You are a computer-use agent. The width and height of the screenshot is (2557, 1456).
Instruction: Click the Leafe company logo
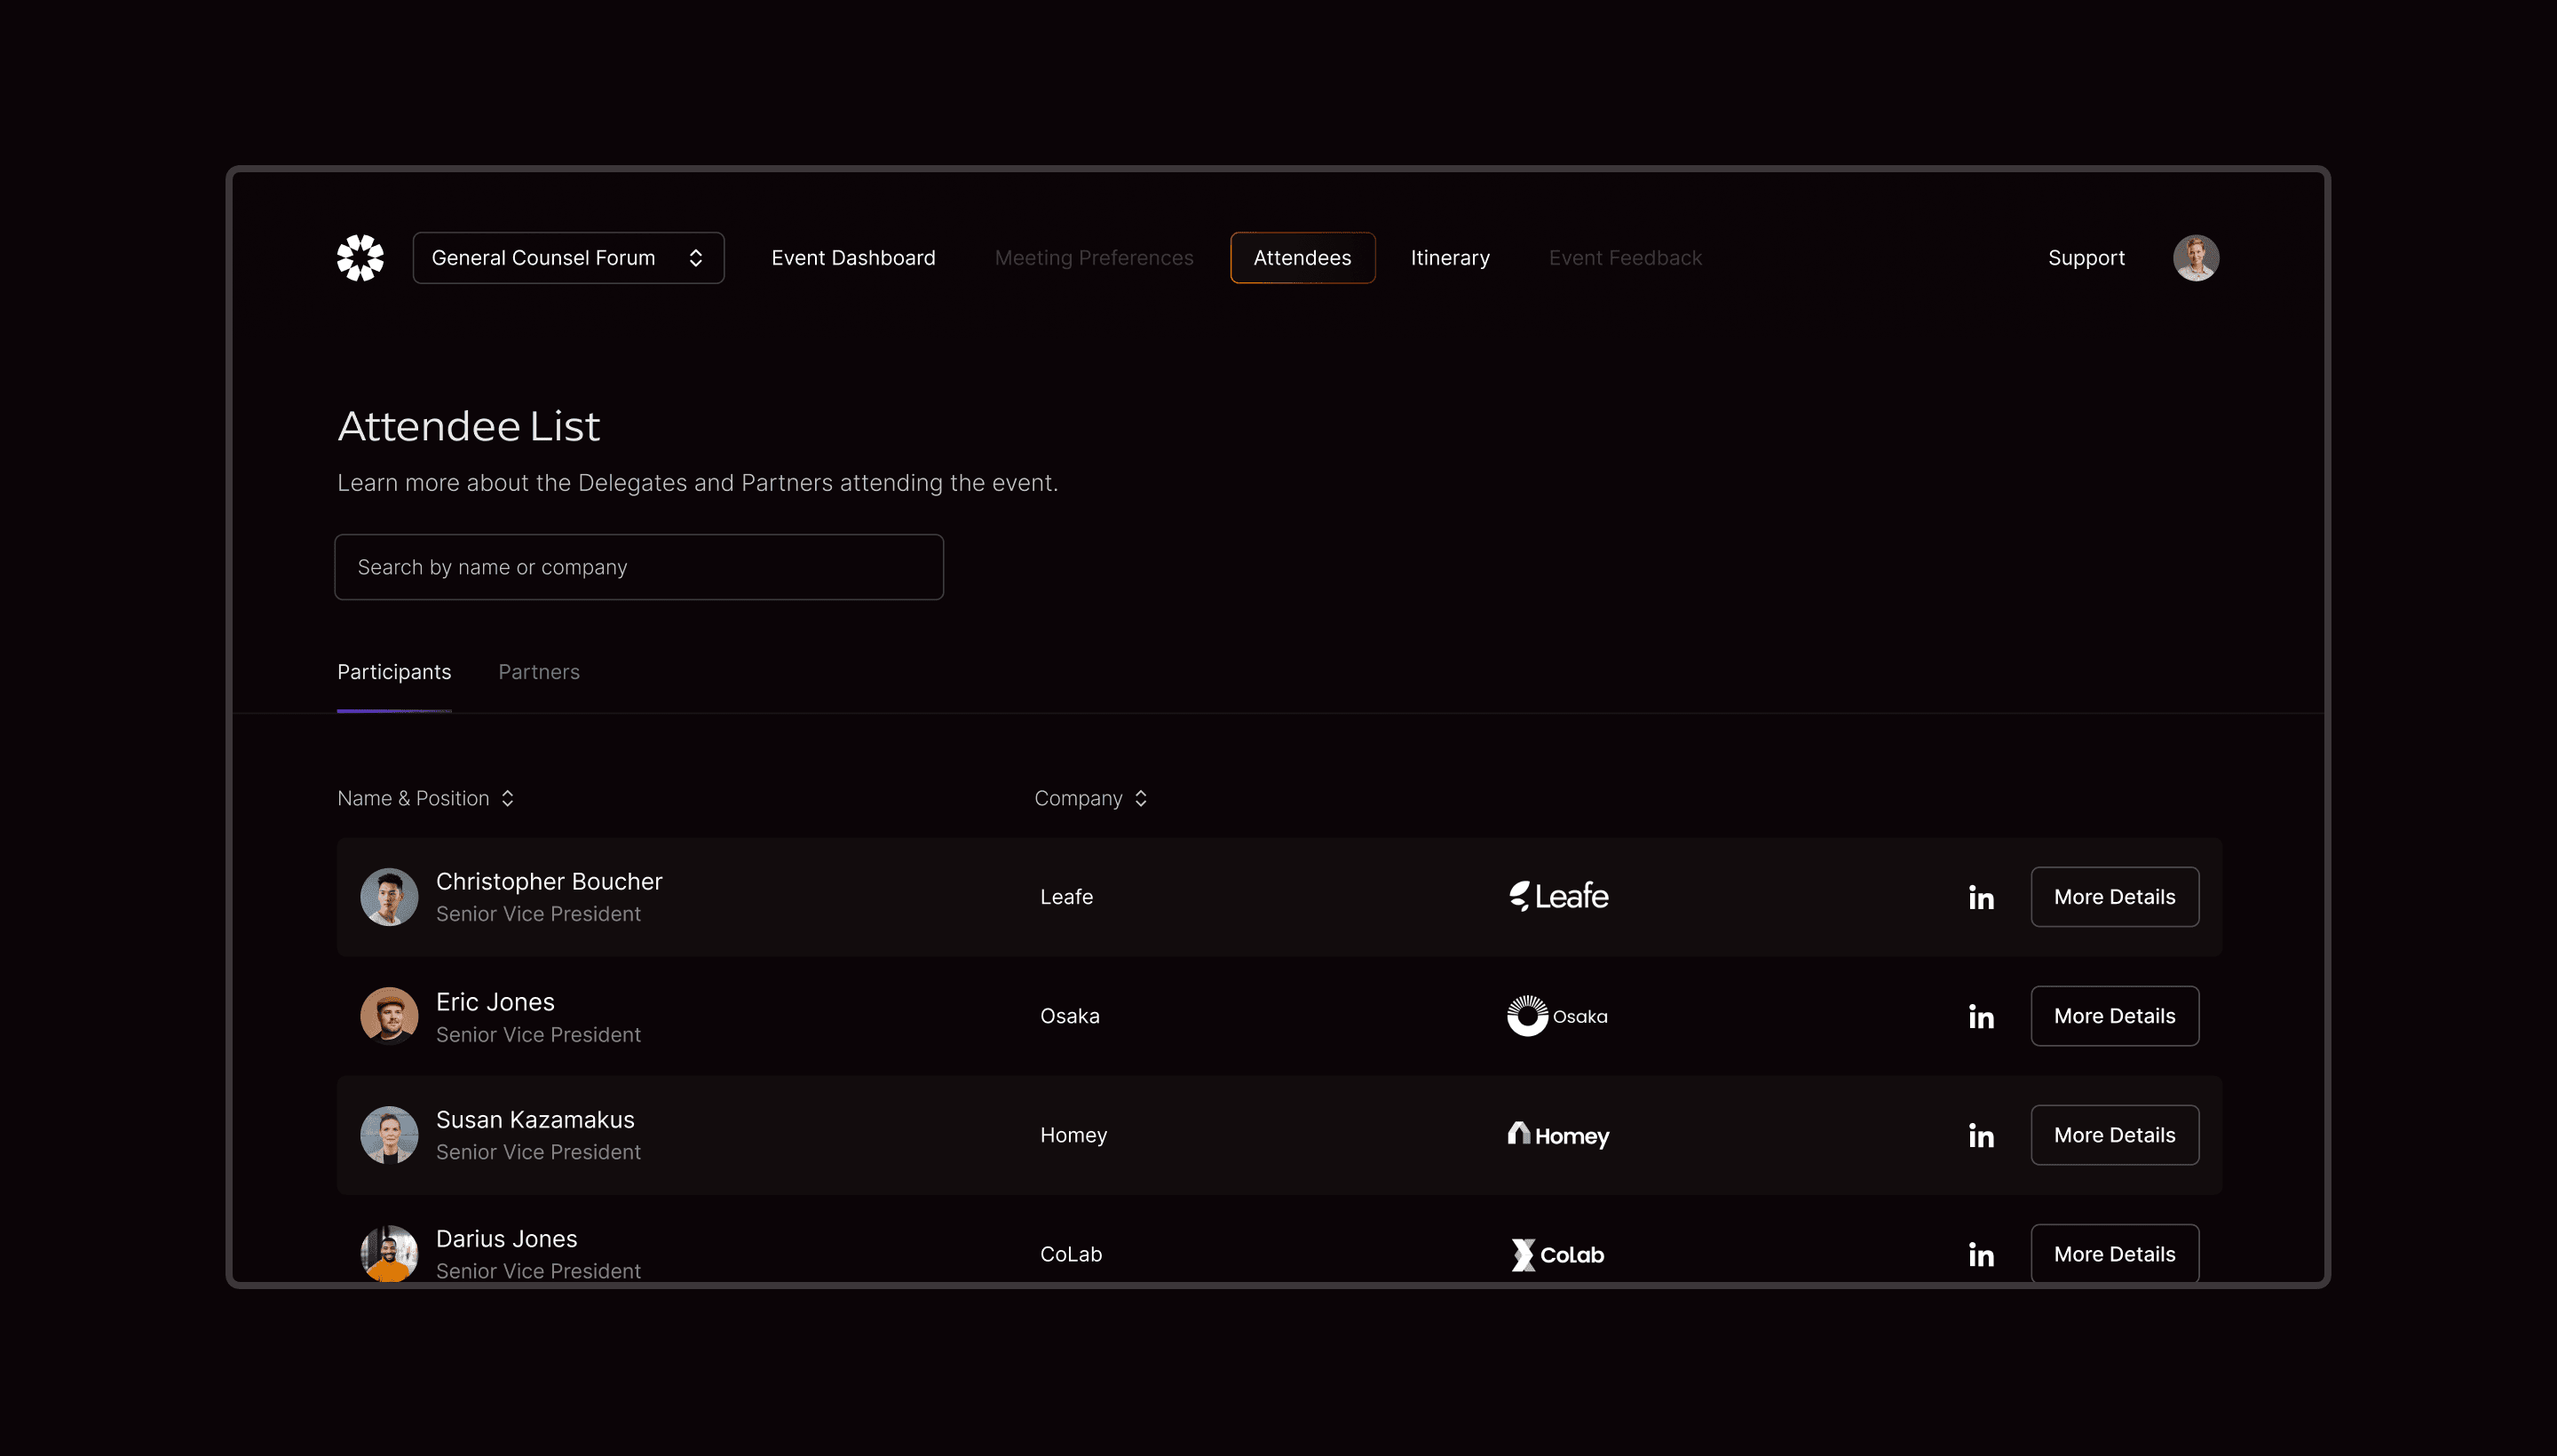pyautogui.click(x=1558, y=896)
